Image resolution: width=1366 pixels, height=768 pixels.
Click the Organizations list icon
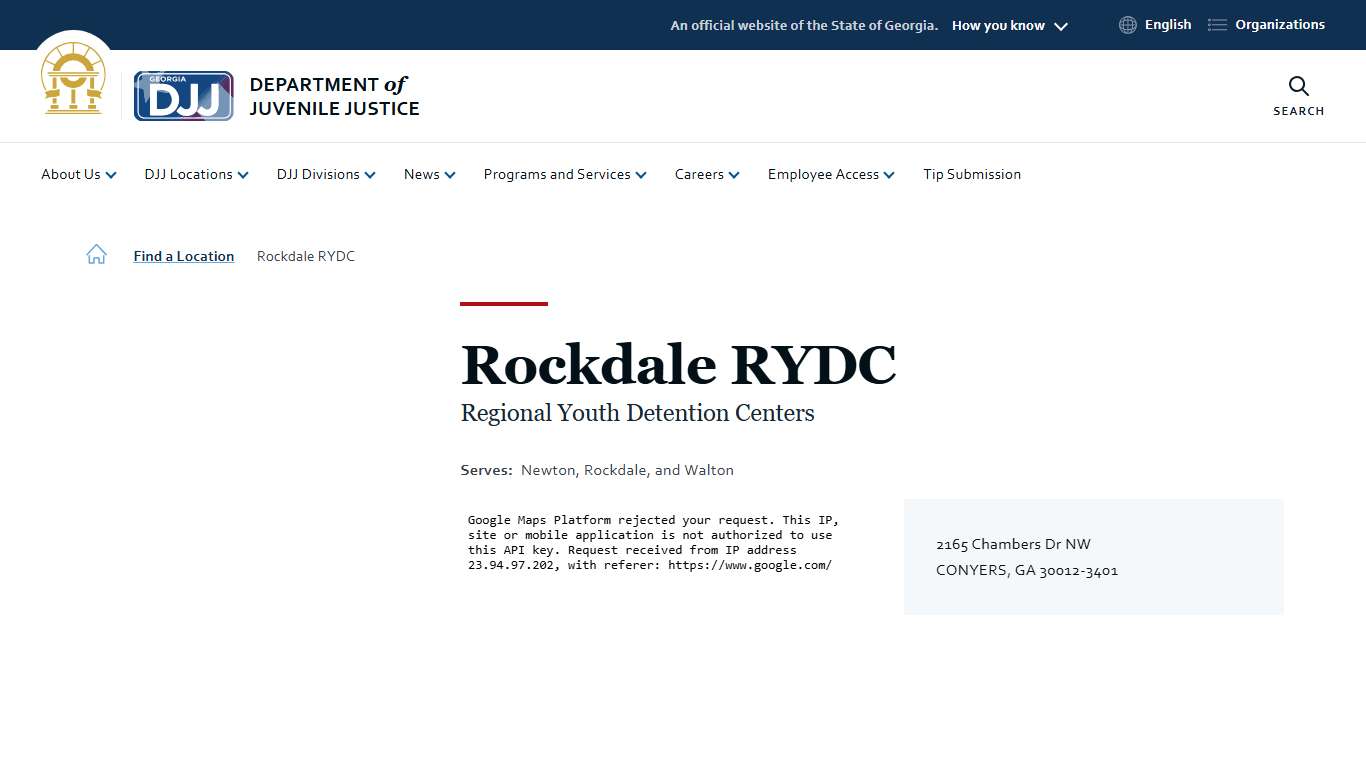click(x=1217, y=24)
